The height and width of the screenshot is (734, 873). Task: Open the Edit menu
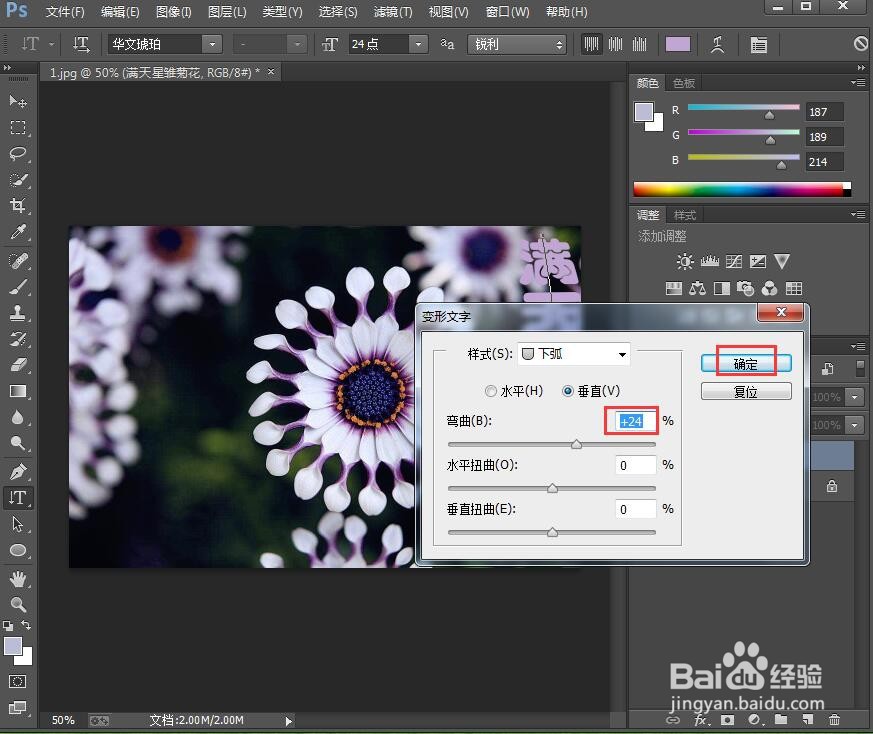pos(120,12)
